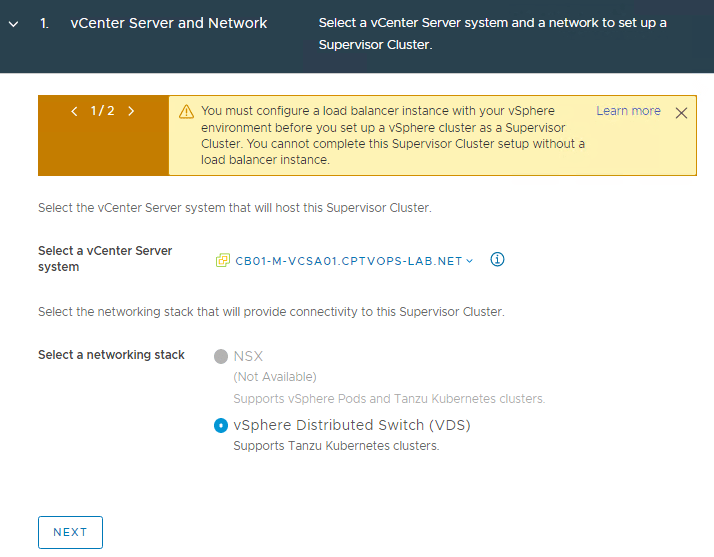Click the vCenter Server system icon

coord(222,260)
